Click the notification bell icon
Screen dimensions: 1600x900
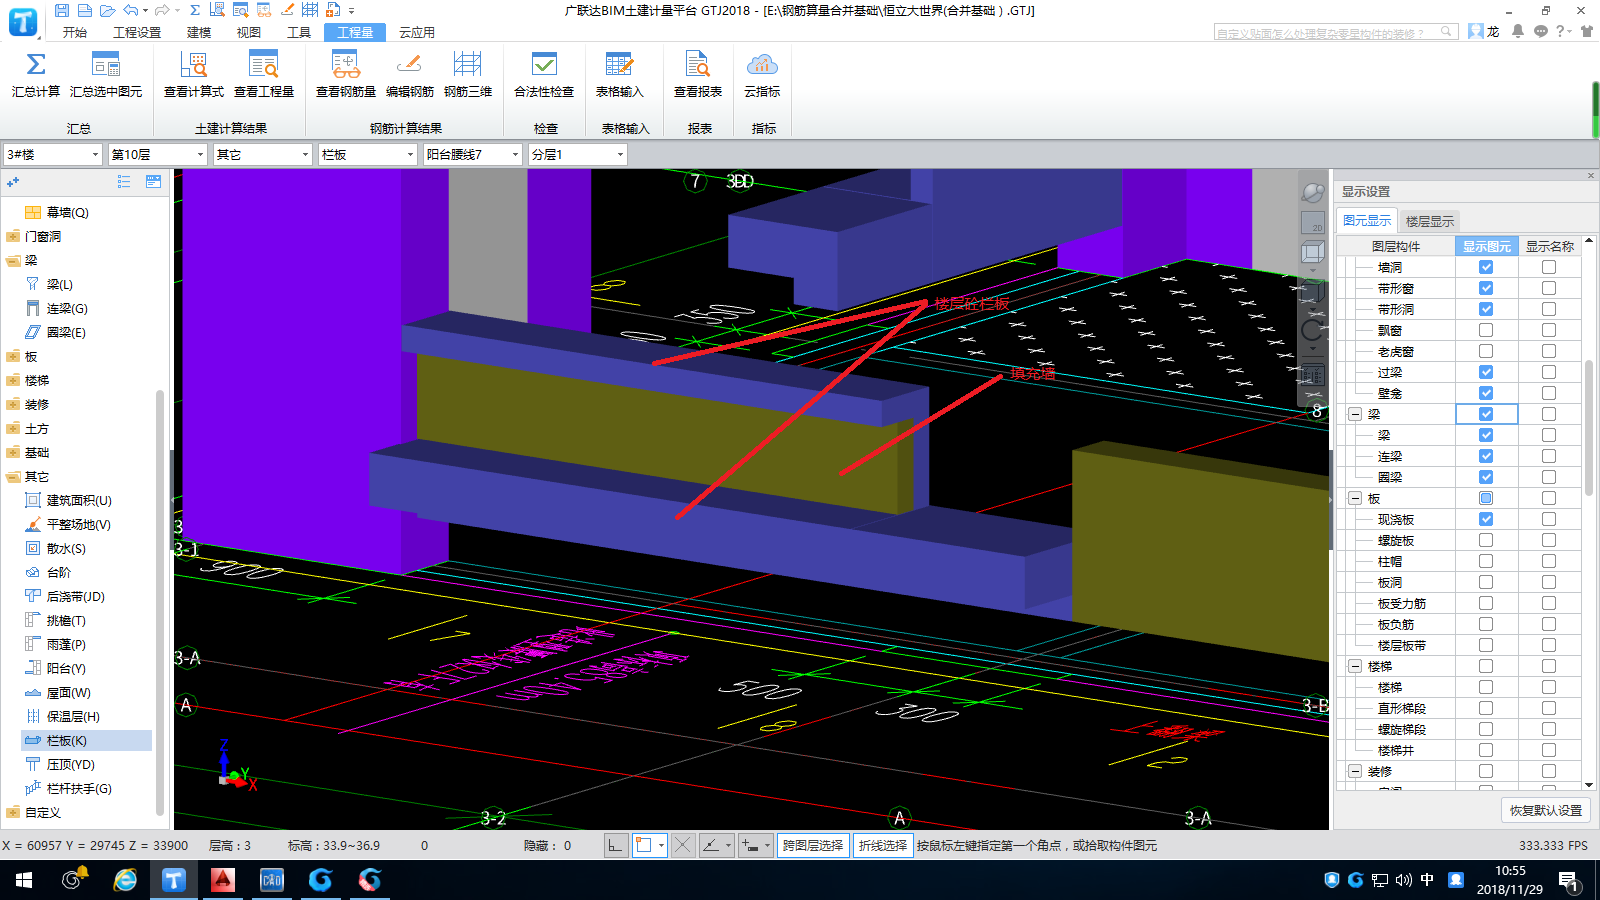click(1518, 31)
